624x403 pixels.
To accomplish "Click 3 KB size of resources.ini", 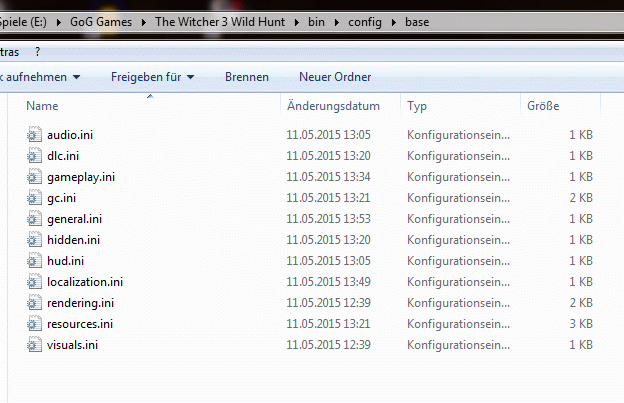I will pos(581,324).
